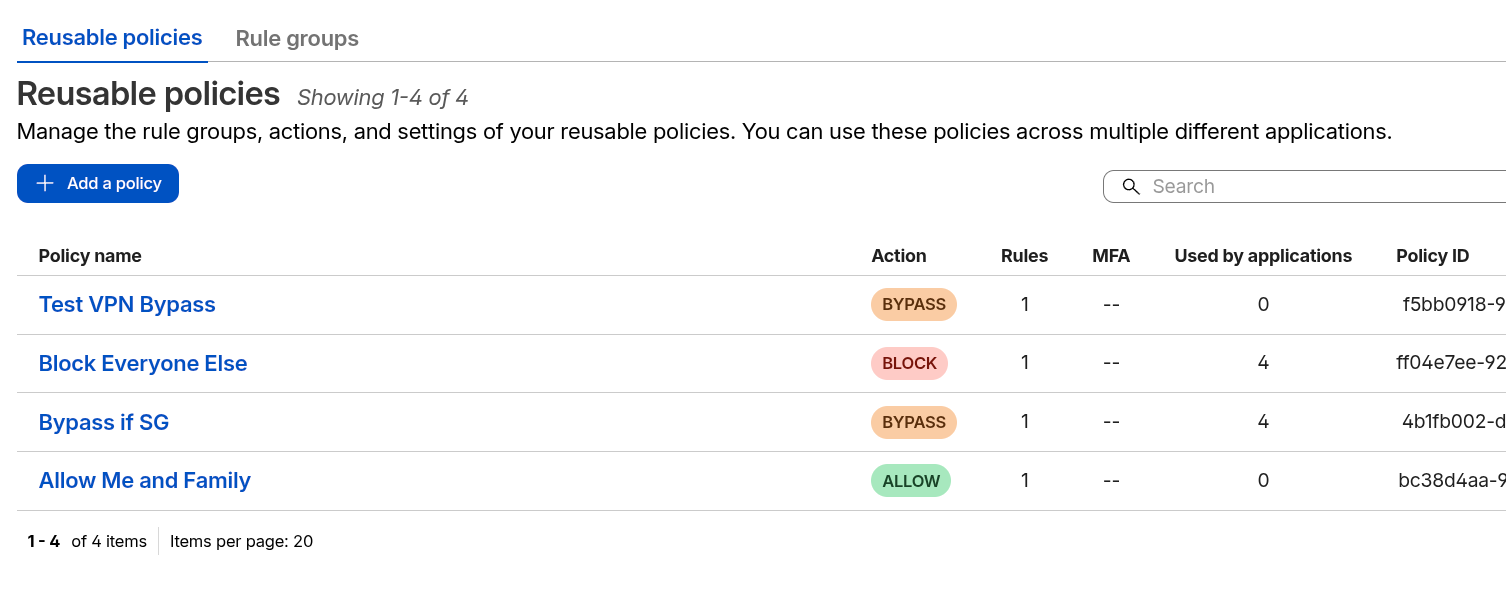Click the green ALLOW action badge
Viewport: 1506px width, 596px height.
point(910,481)
